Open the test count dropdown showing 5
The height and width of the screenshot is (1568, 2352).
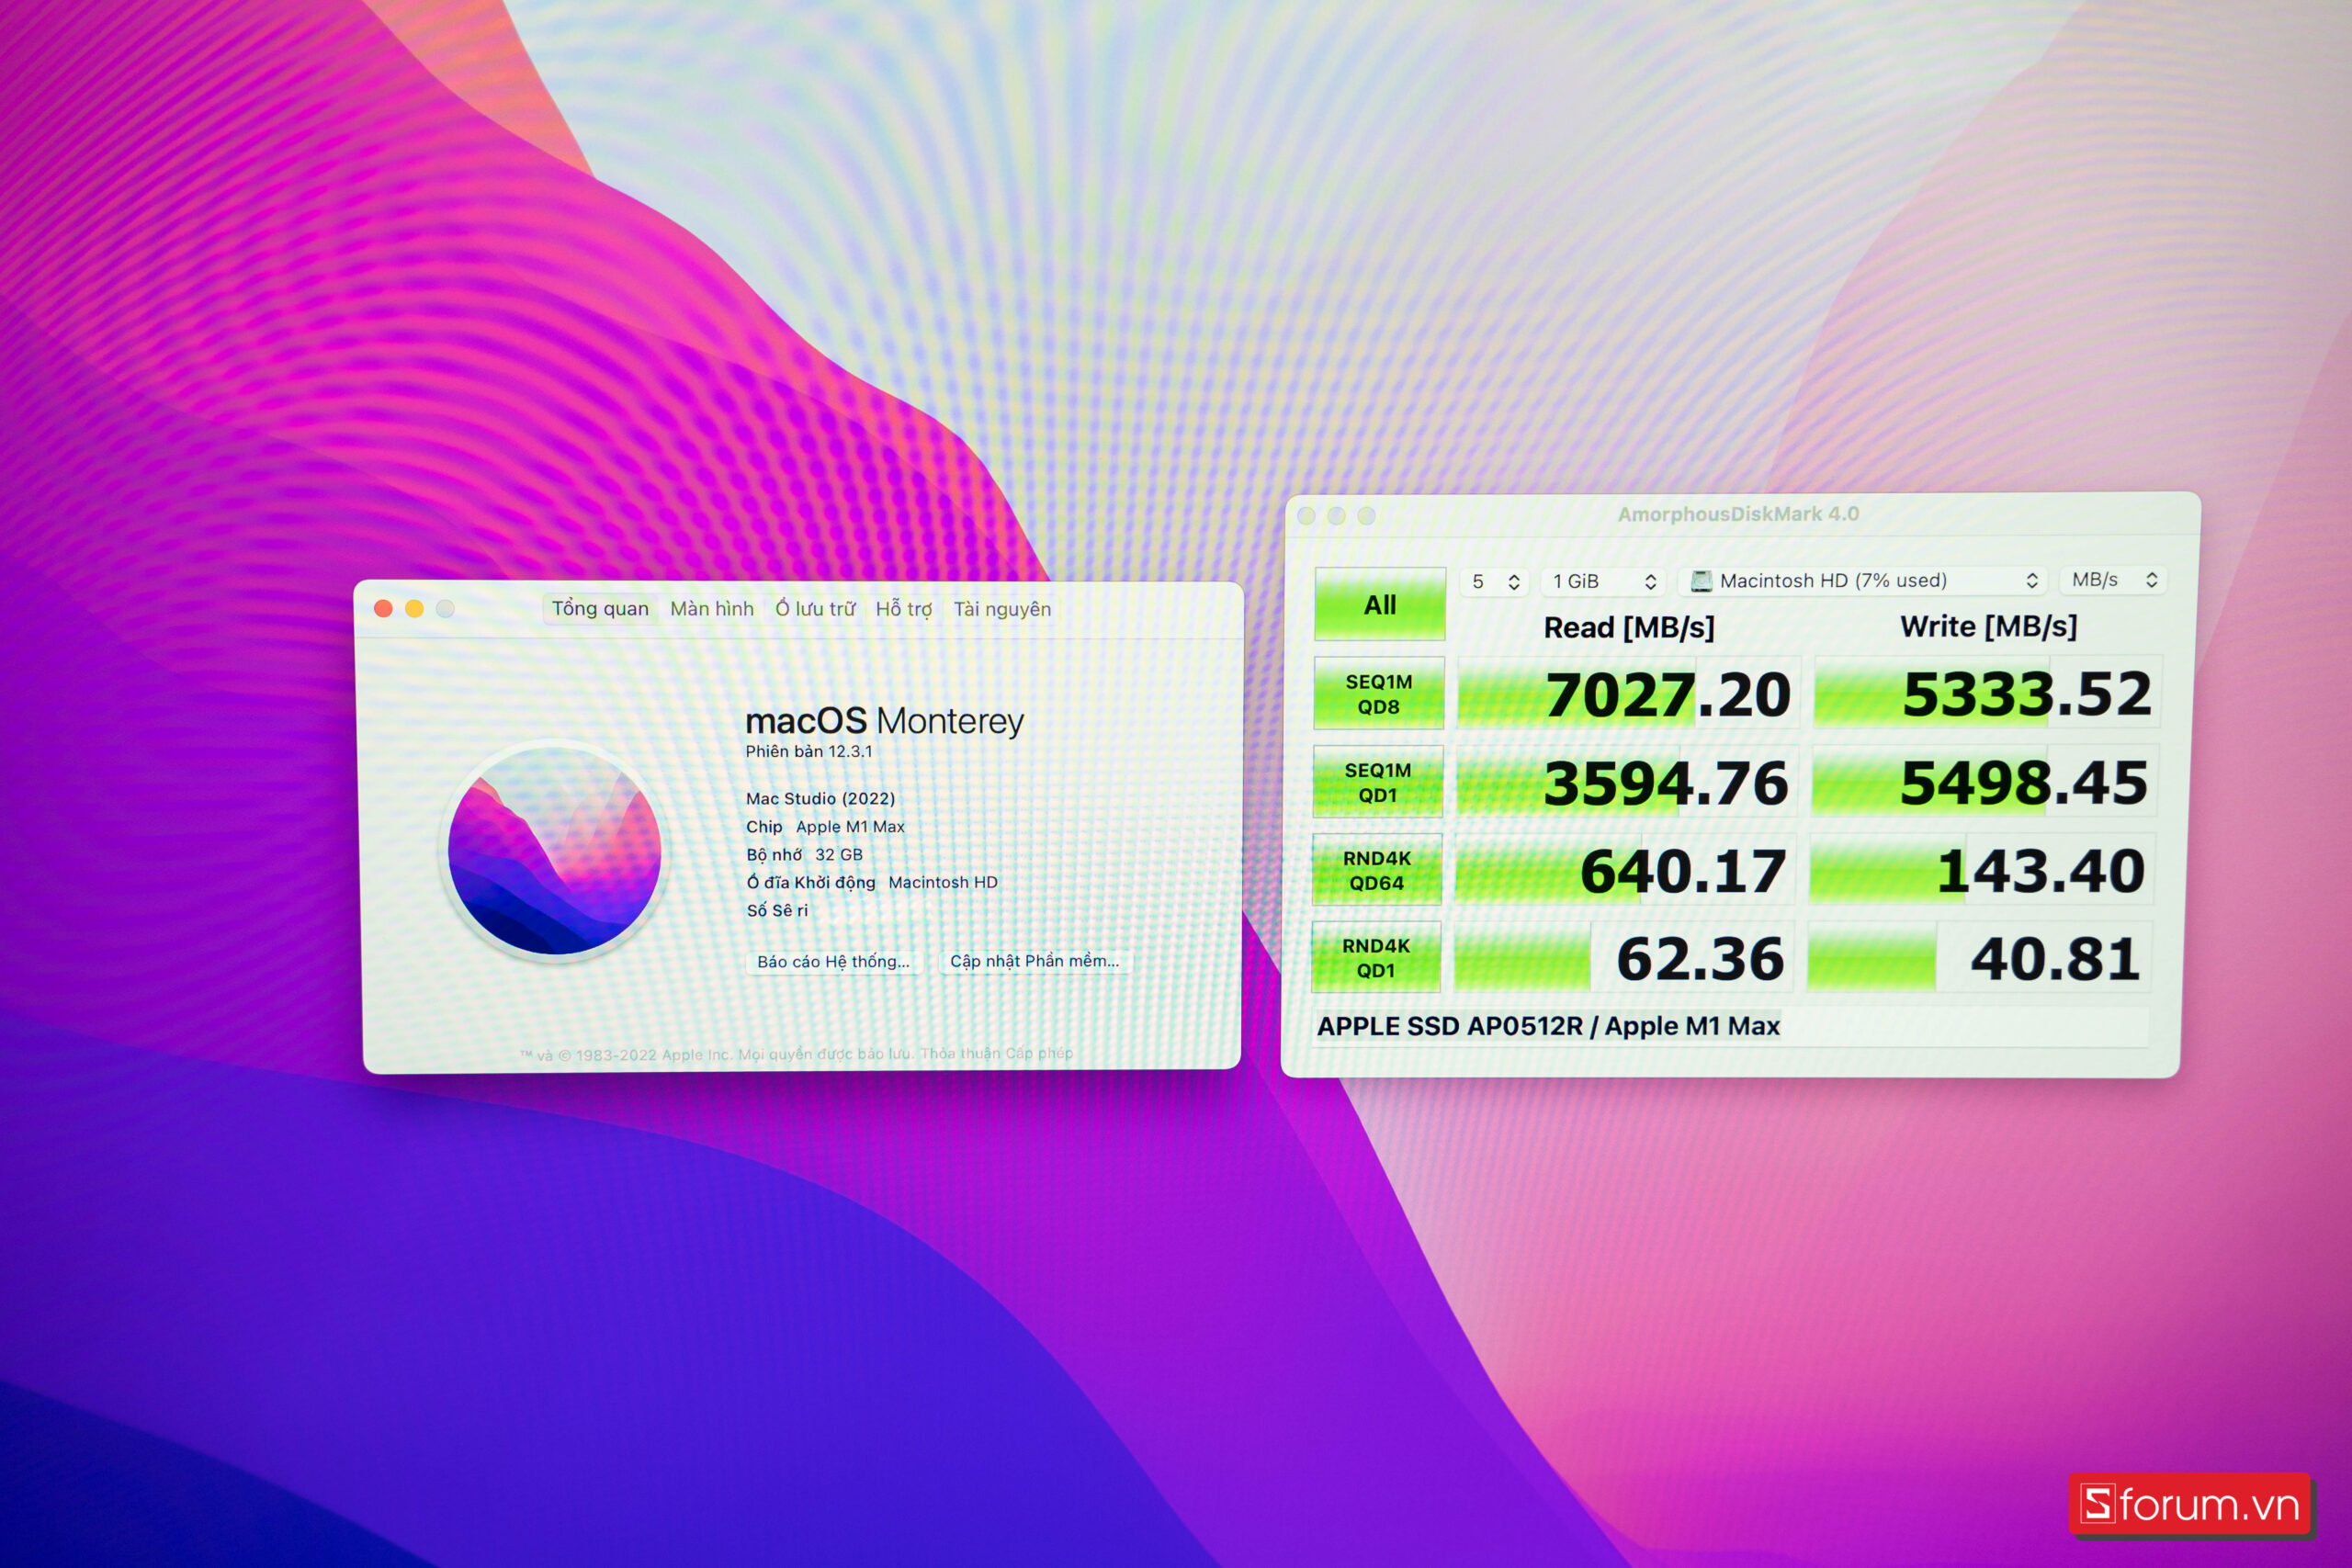tap(1495, 581)
